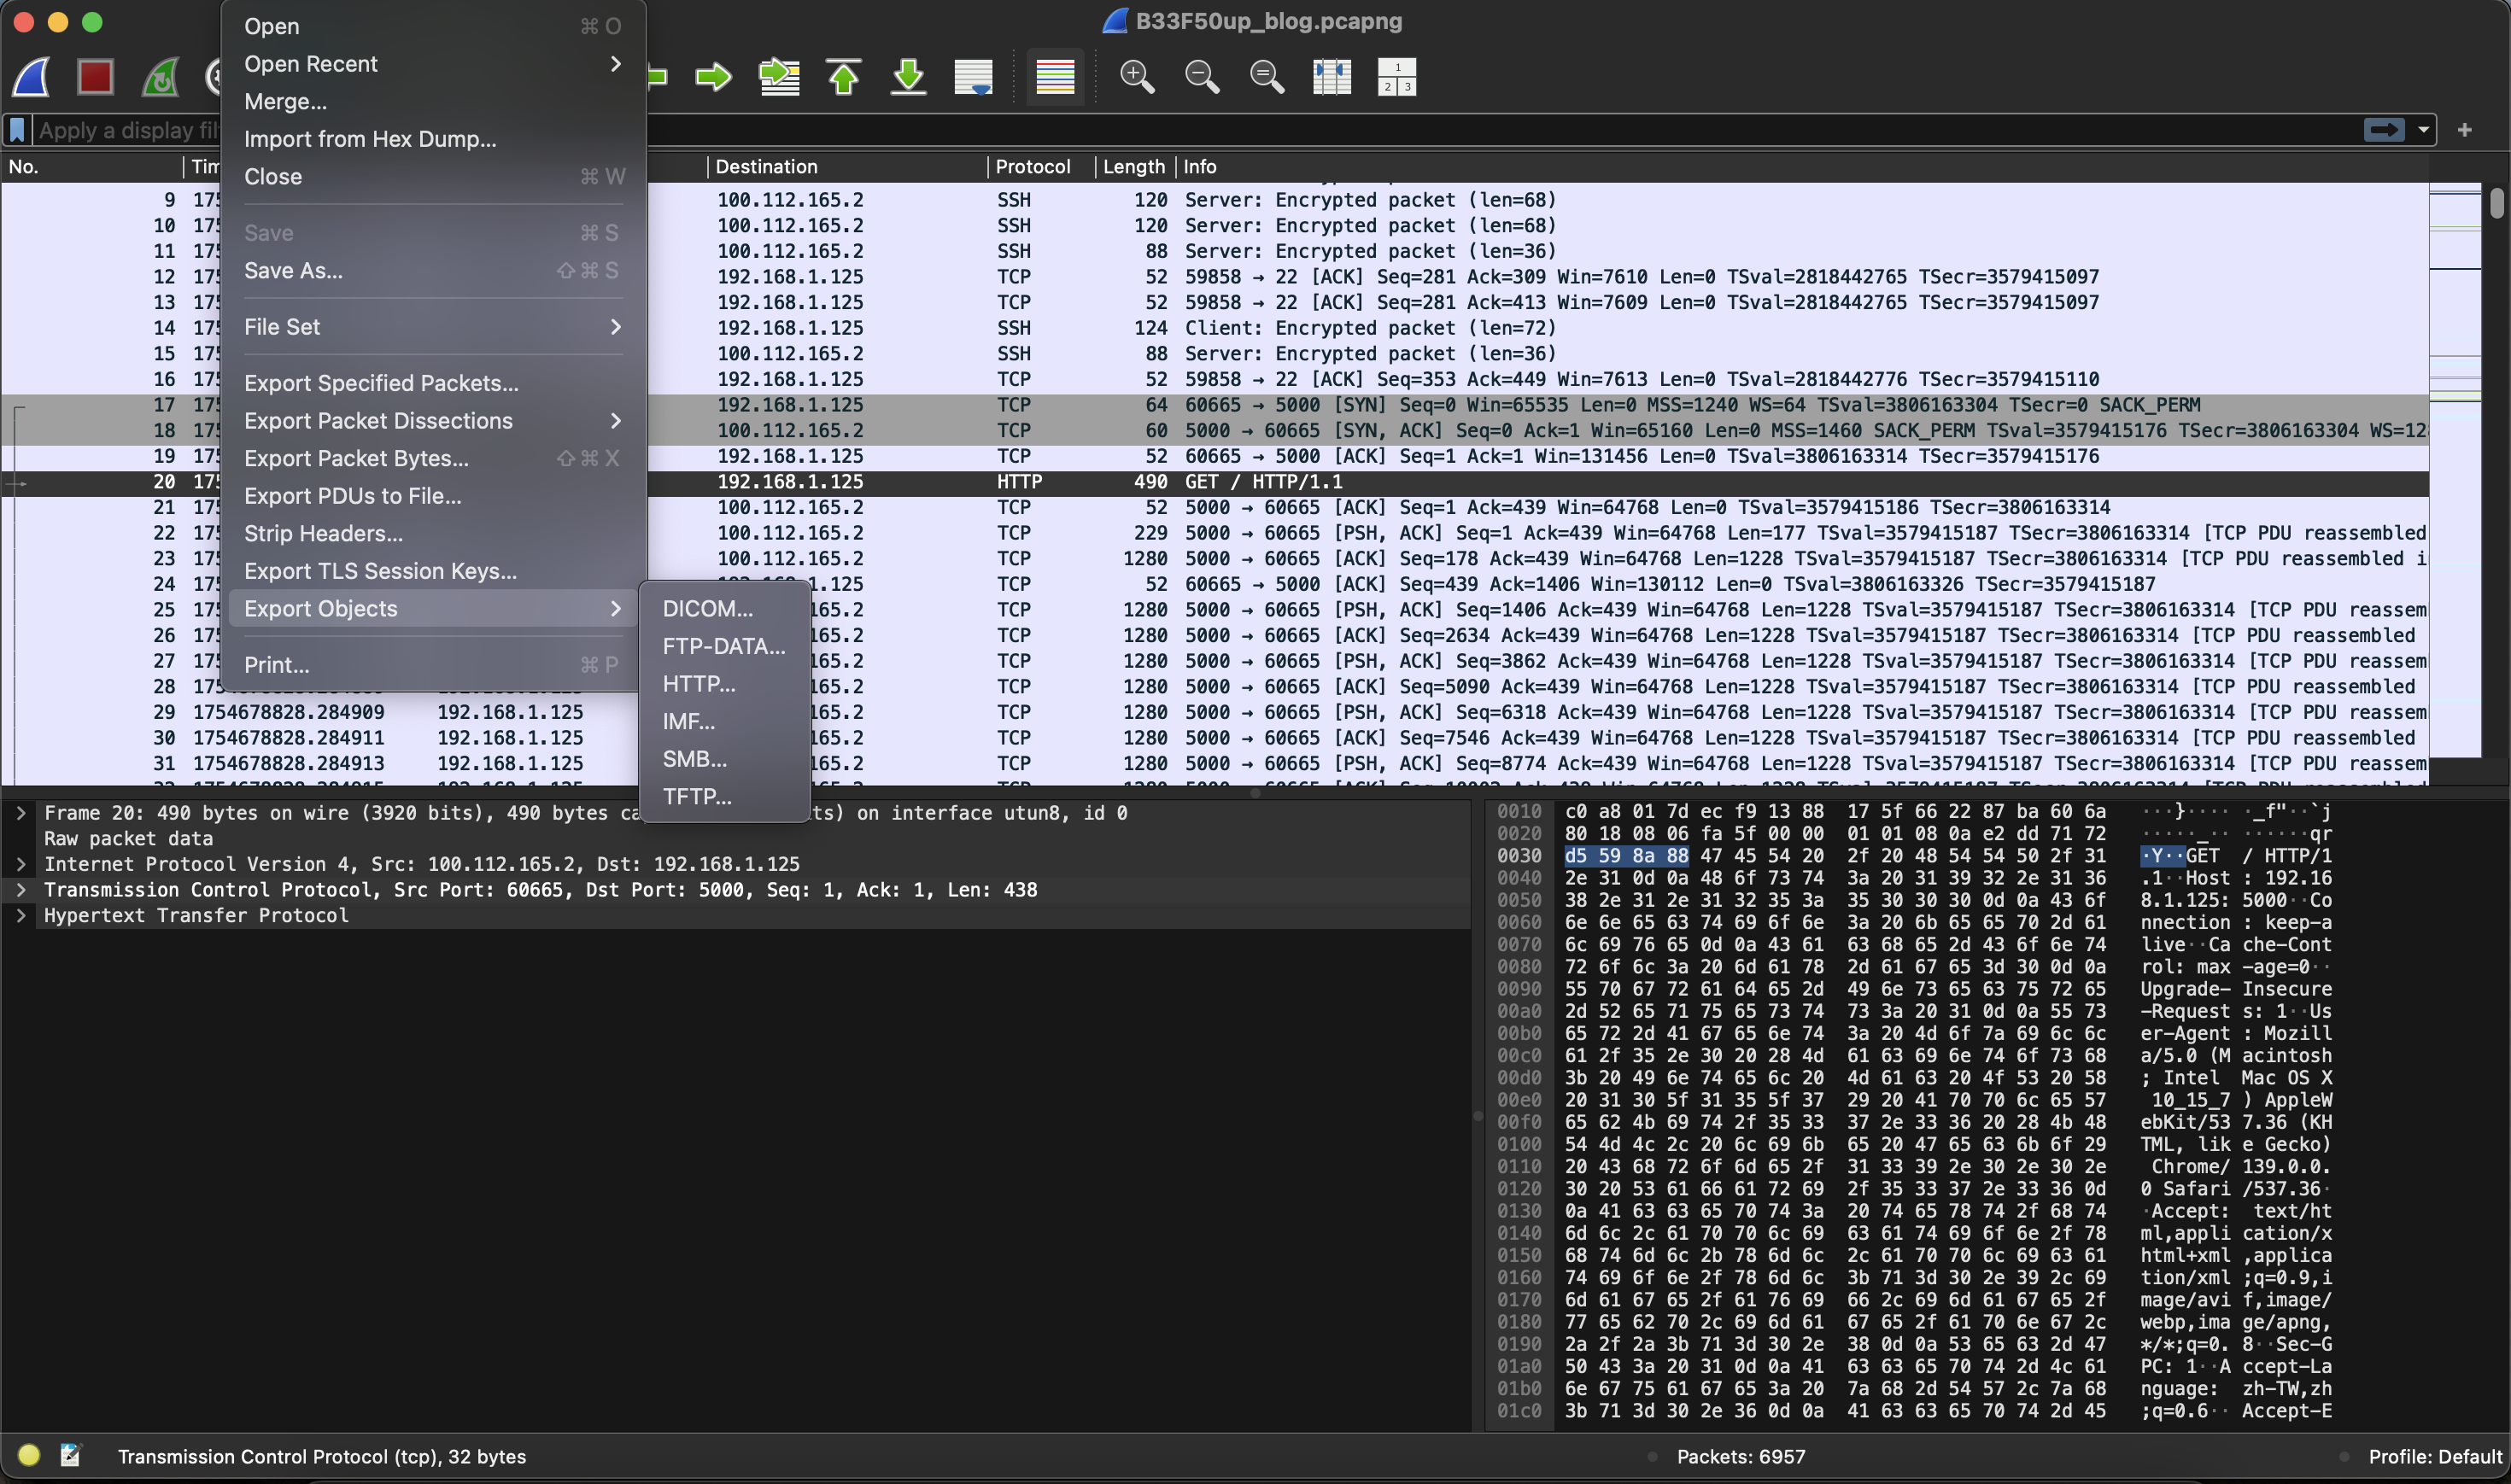Screen dimensions: 2511x1484
Task: Click the red Stop capture icon
Action: click(x=95, y=77)
